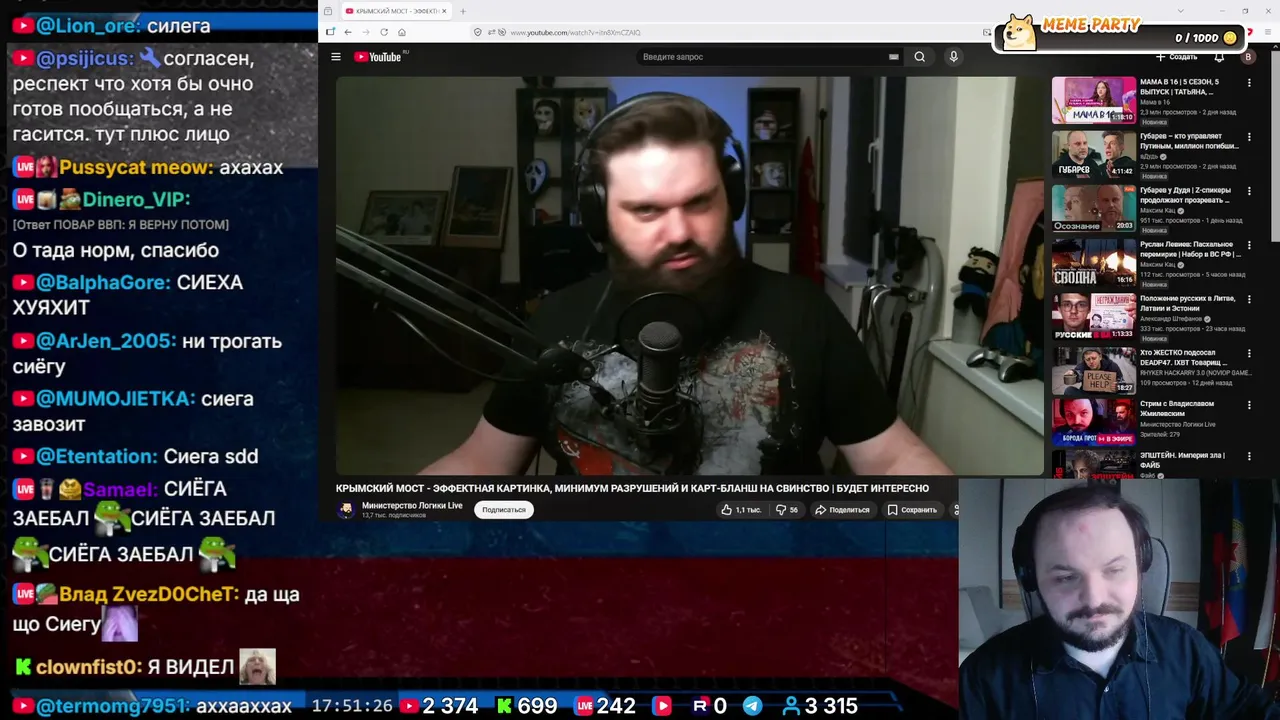Click the Подписаться subscribe button
The height and width of the screenshot is (720, 1280).
click(503, 510)
